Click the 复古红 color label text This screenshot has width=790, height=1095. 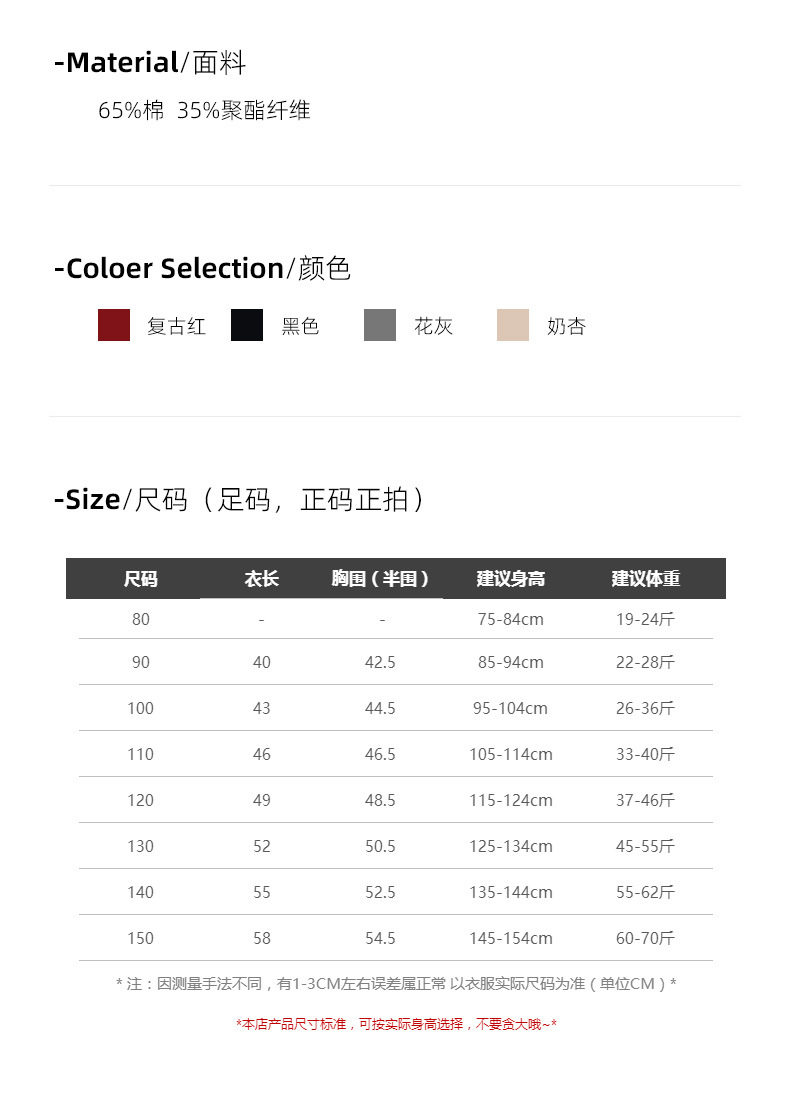click(176, 326)
